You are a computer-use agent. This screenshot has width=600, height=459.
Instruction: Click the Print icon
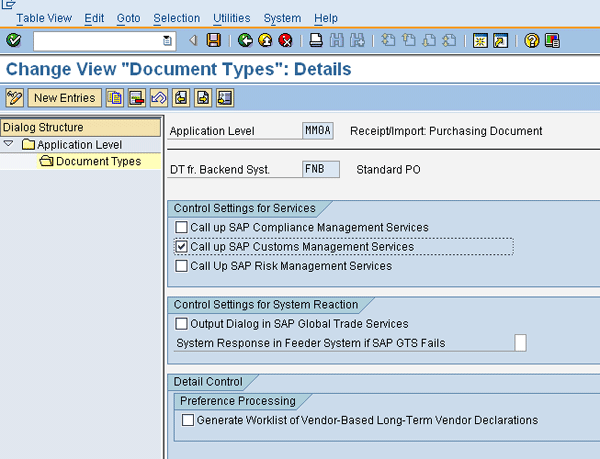[316, 40]
